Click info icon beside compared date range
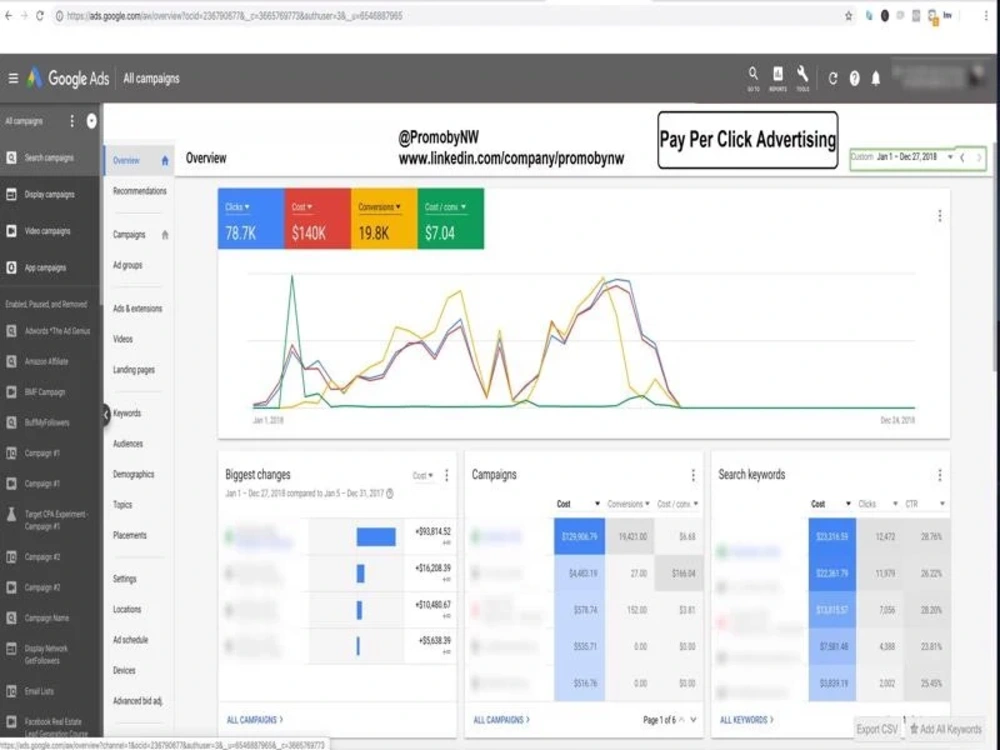Screen dimensions: 1000x750 pyautogui.click(x=390, y=494)
